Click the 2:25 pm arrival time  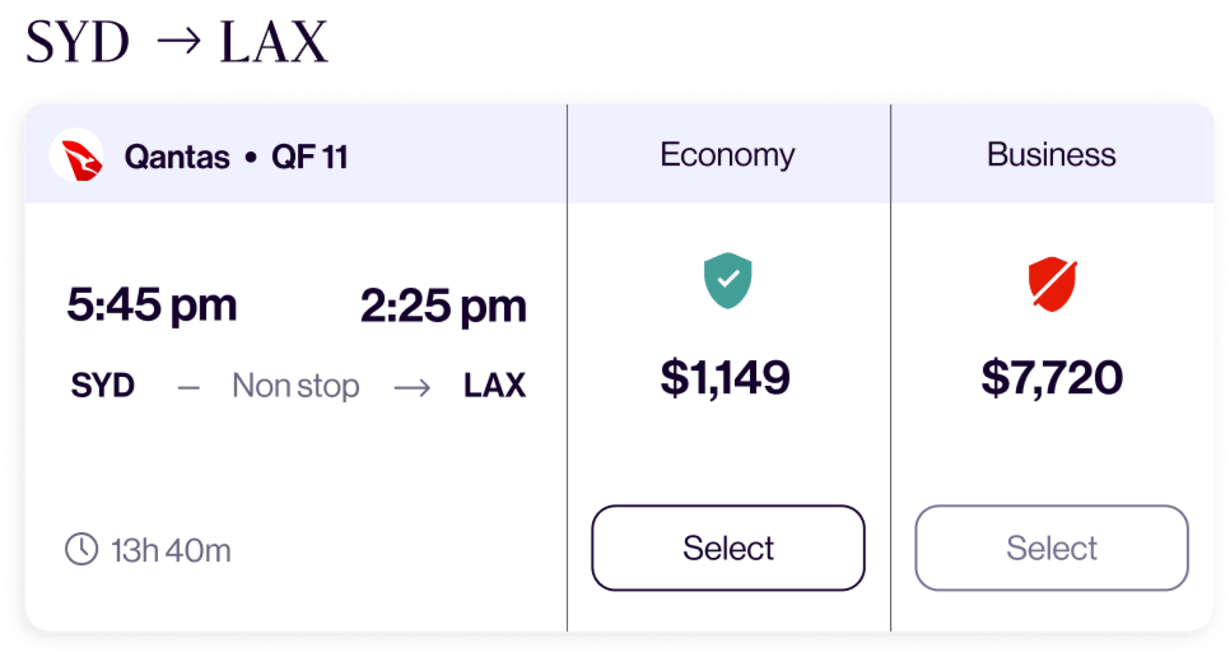tap(443, 307)
